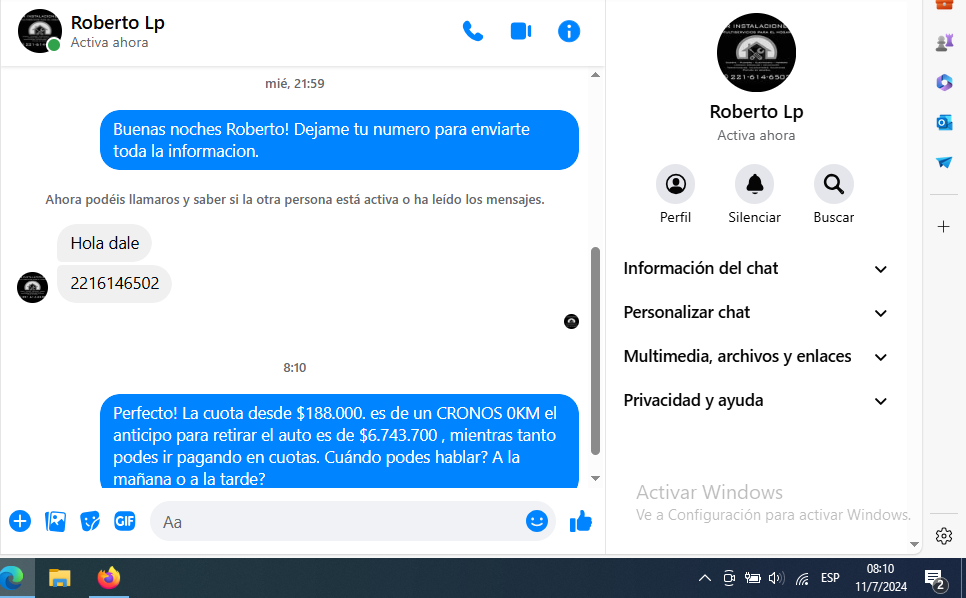
Task: Start a video call in chat header
Action: coord(521,31)
